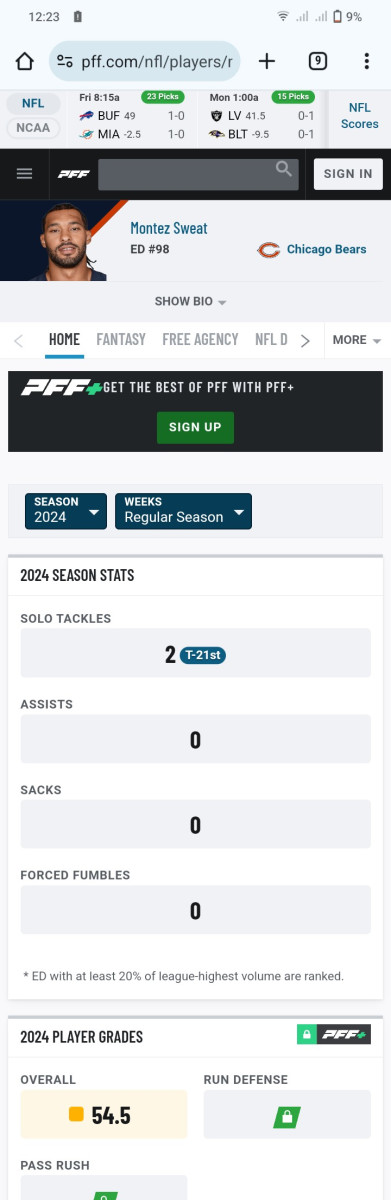Open the PFF hamburger menu
Image resolution: width=391 pixels, height=1200 pixels.
point(25,173)
